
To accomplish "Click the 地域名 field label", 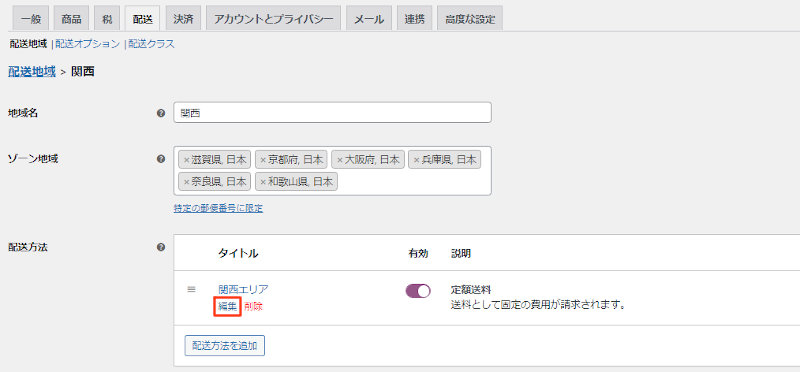I will [23, 113].
